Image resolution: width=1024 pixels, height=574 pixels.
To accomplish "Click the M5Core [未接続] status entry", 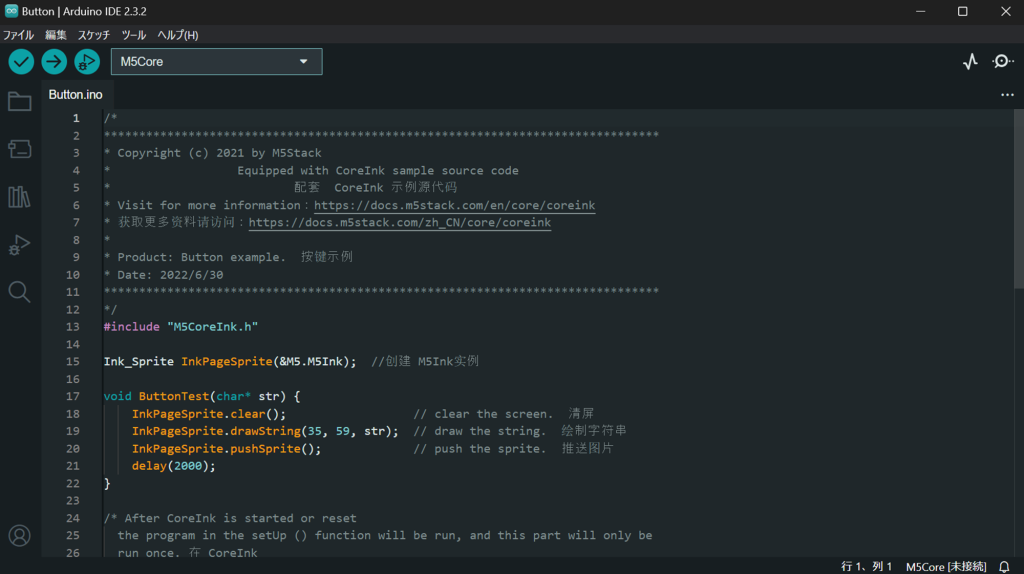I will [x=946, y=566].
